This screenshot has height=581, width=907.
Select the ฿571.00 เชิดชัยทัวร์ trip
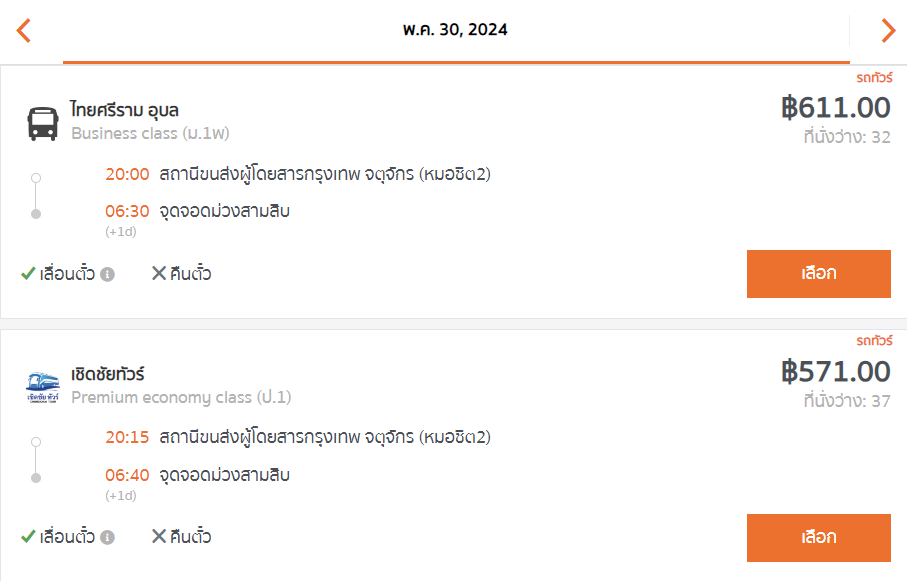(818, 538)
